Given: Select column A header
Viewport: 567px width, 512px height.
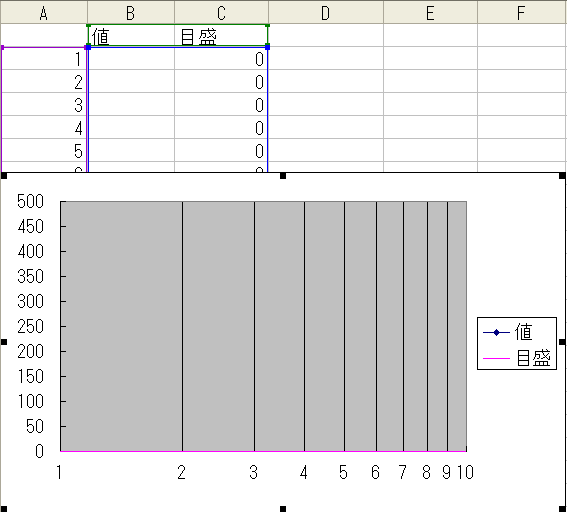Looking at the screenshot, I should (x=44, y=13).
